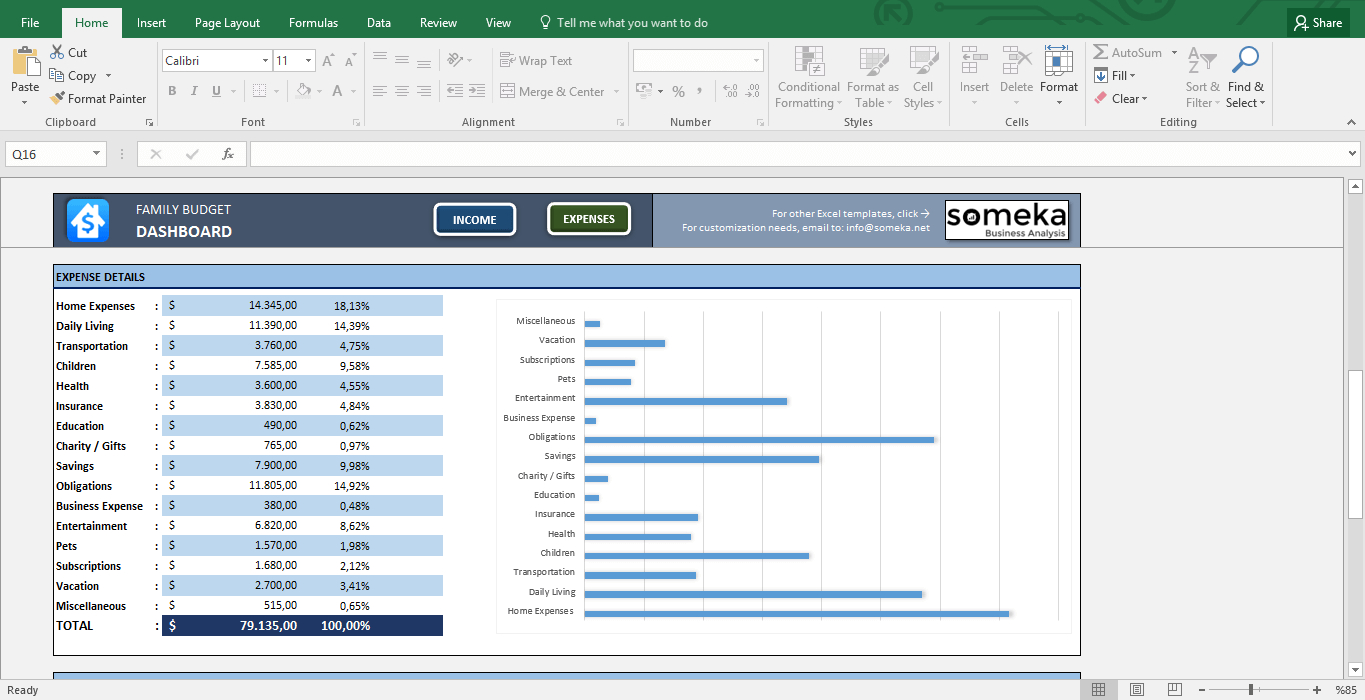Toggle bold formatting
Image resolution: width=1365 pixels, height=700 pixels.
coord(172,91)
